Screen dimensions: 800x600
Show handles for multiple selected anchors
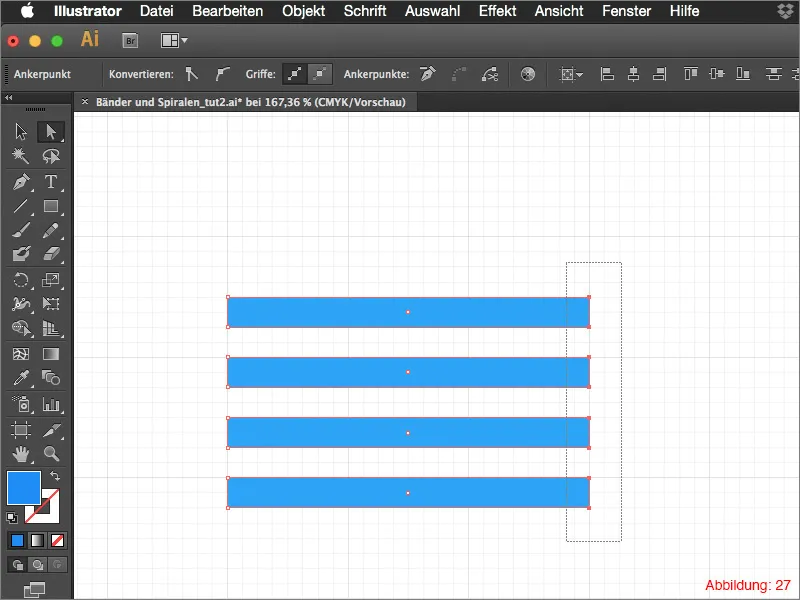click(x=295, y=74)
